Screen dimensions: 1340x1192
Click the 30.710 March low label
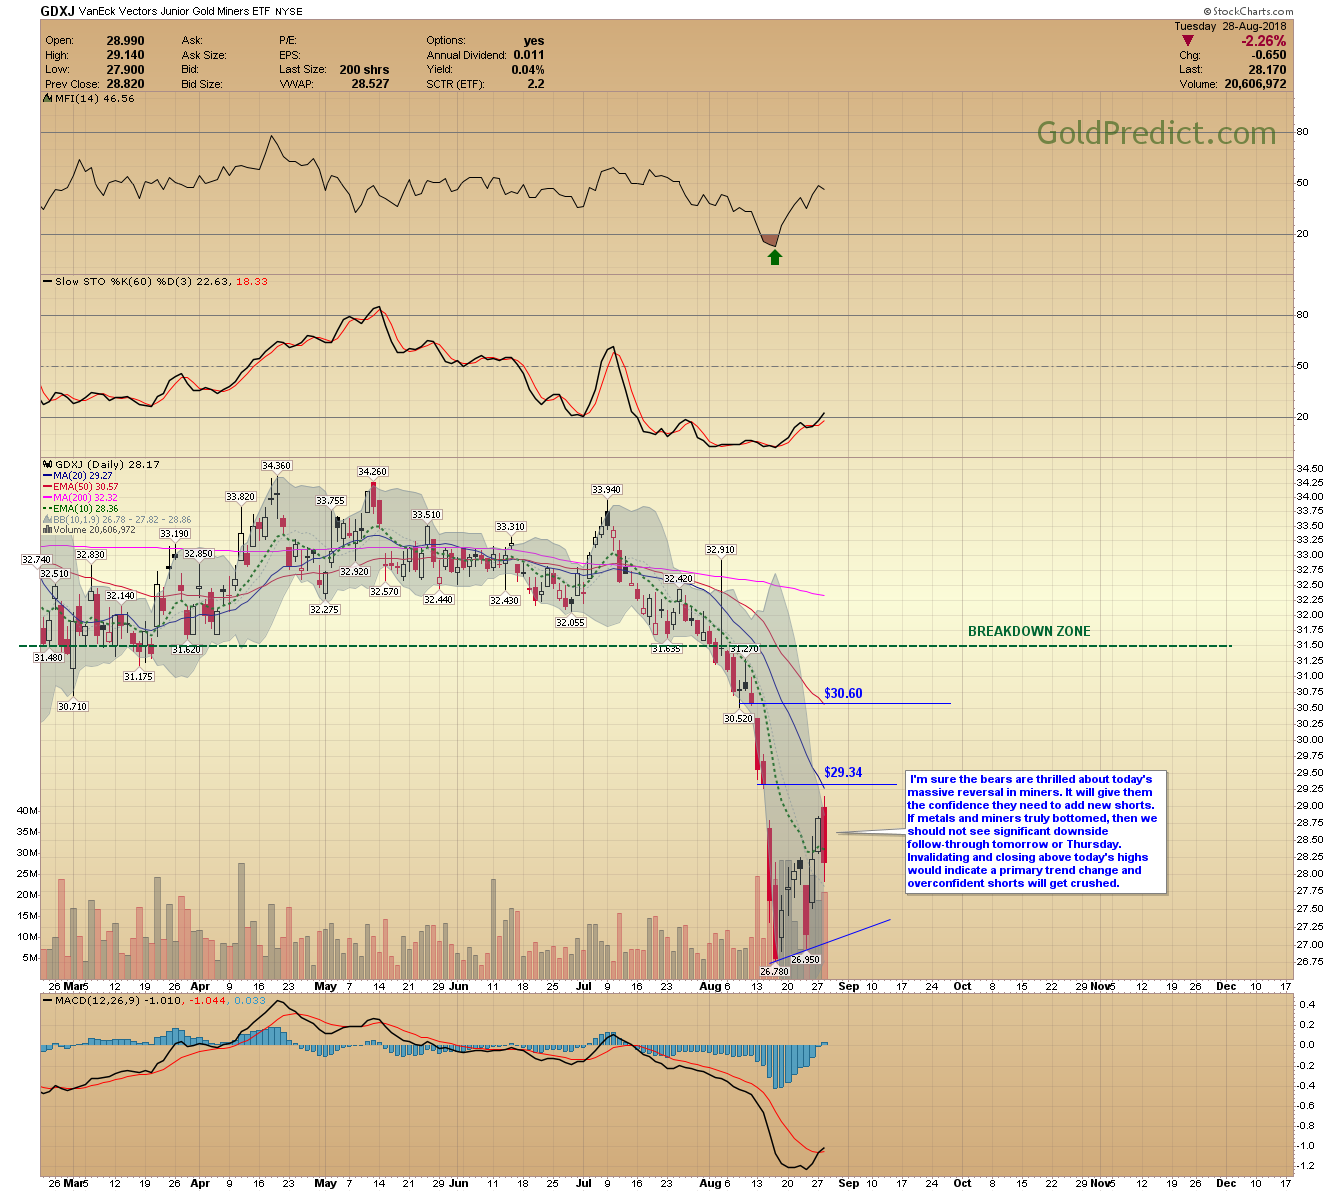[x=72, y=706]
